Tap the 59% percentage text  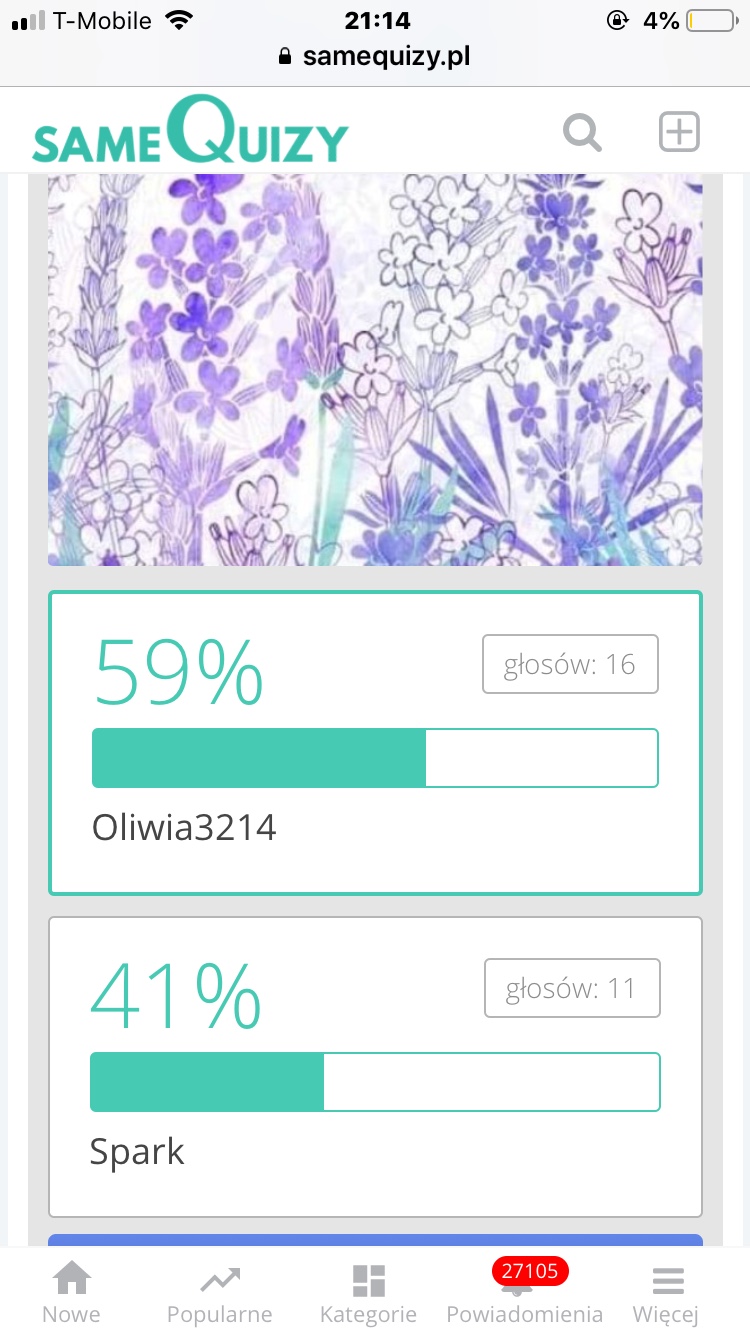178,670
